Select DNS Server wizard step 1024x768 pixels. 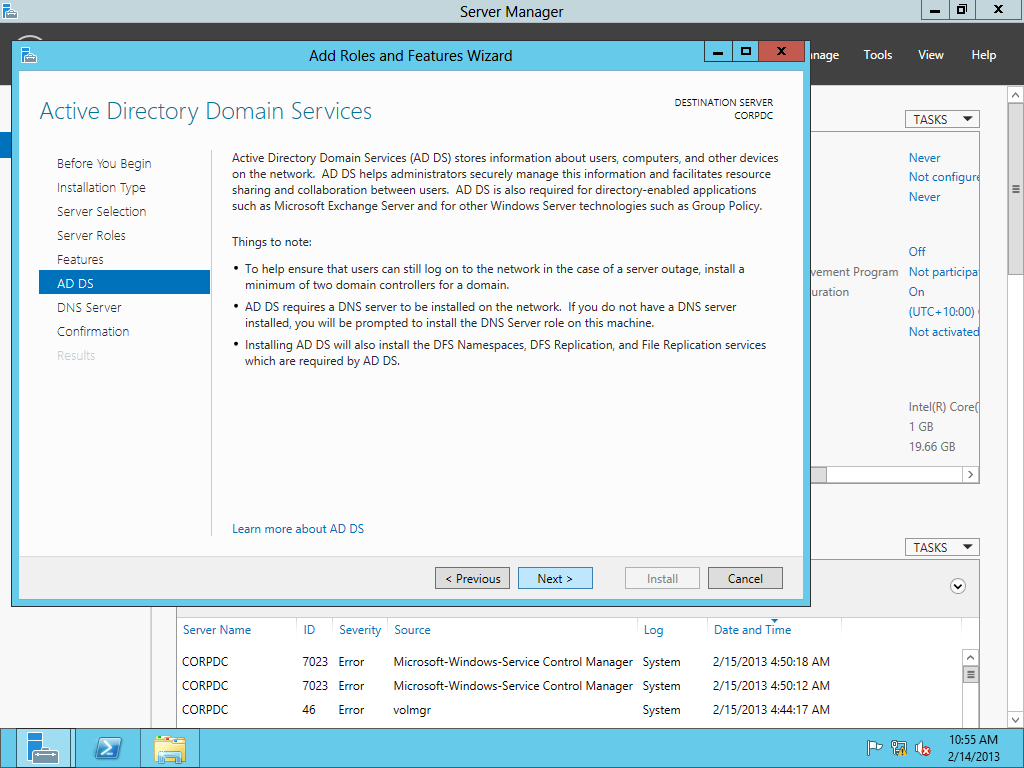tap(89, 307)
